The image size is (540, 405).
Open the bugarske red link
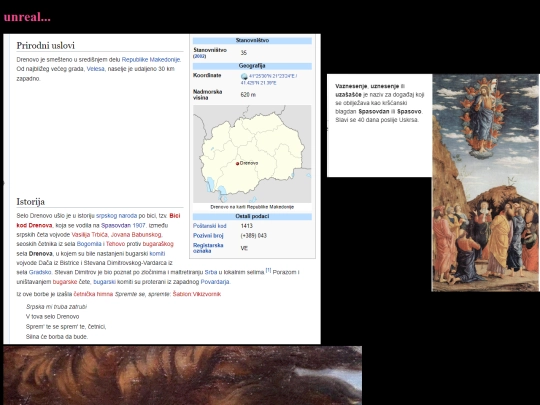click(x=65, y=282)
